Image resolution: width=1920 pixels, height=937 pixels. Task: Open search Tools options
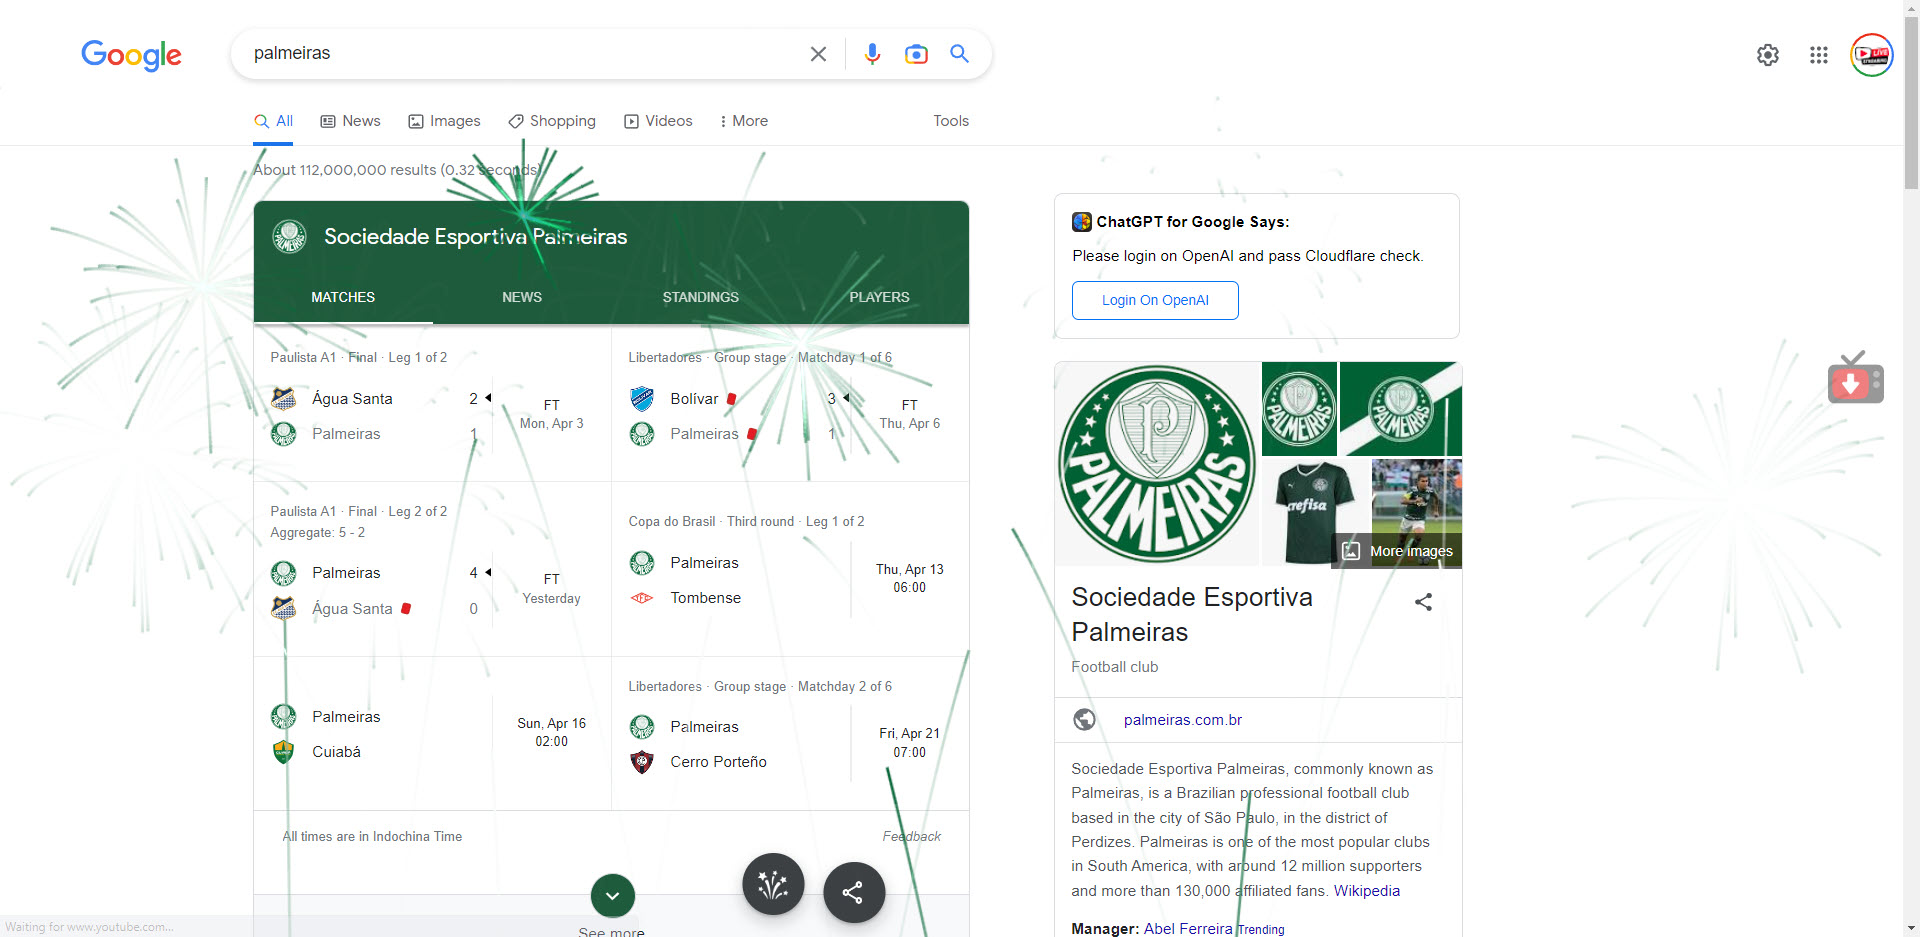(951, 121)
